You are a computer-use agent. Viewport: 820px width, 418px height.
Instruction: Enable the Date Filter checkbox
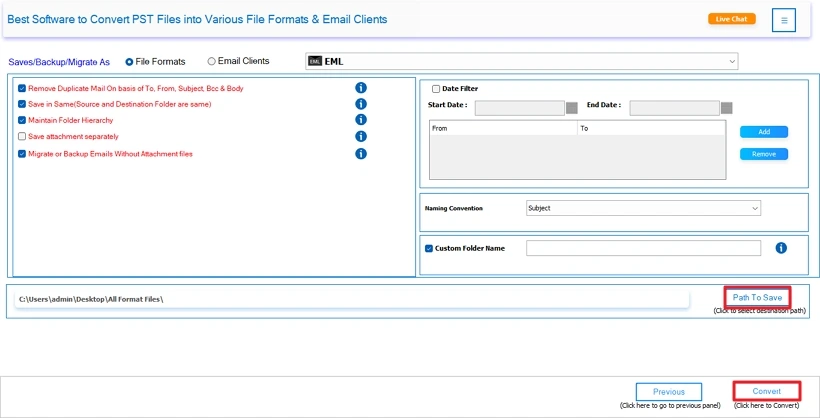tap(436, 89)
